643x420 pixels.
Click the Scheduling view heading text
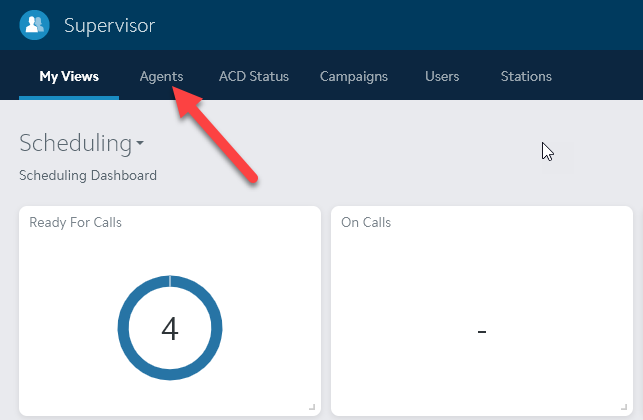(x=75, y=143)
